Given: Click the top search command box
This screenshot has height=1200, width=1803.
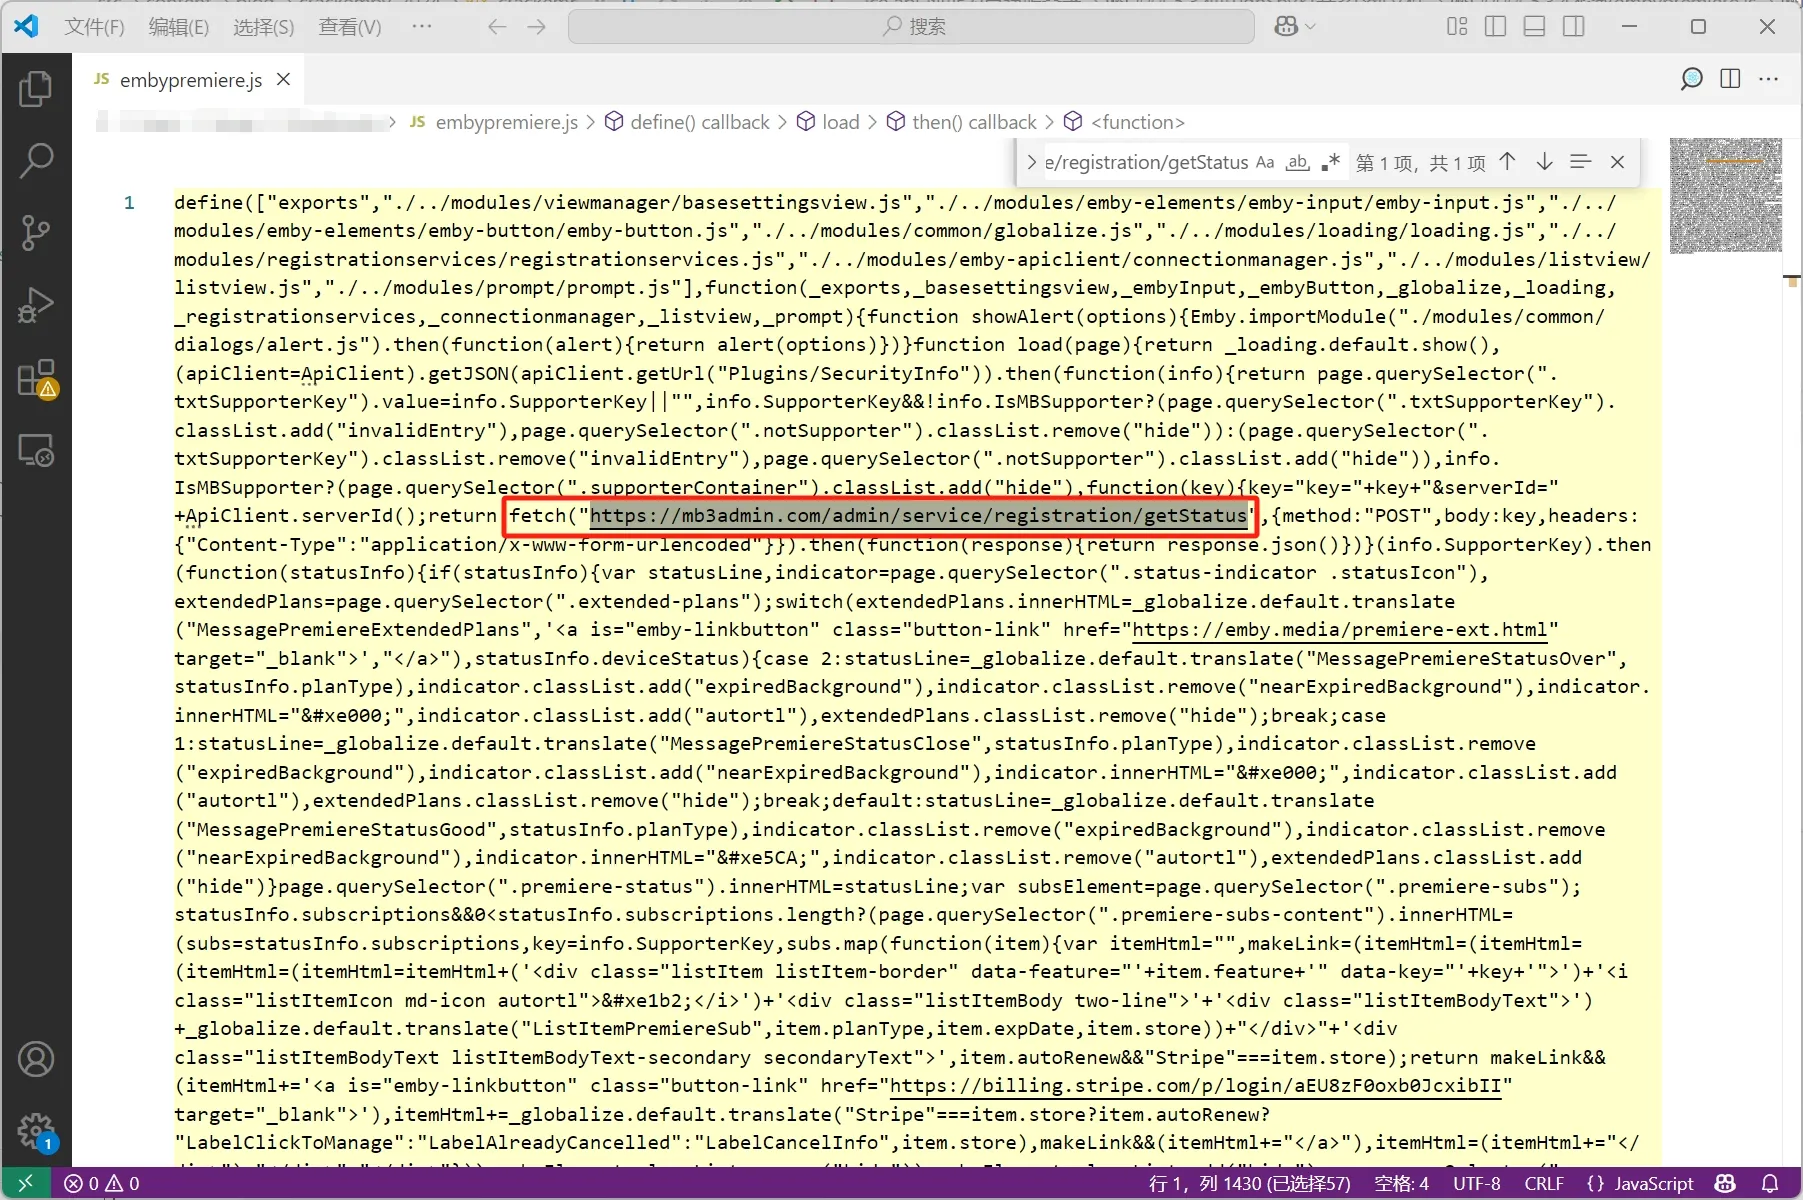Looking at the screenshot, I should click(x=911, y=26).
